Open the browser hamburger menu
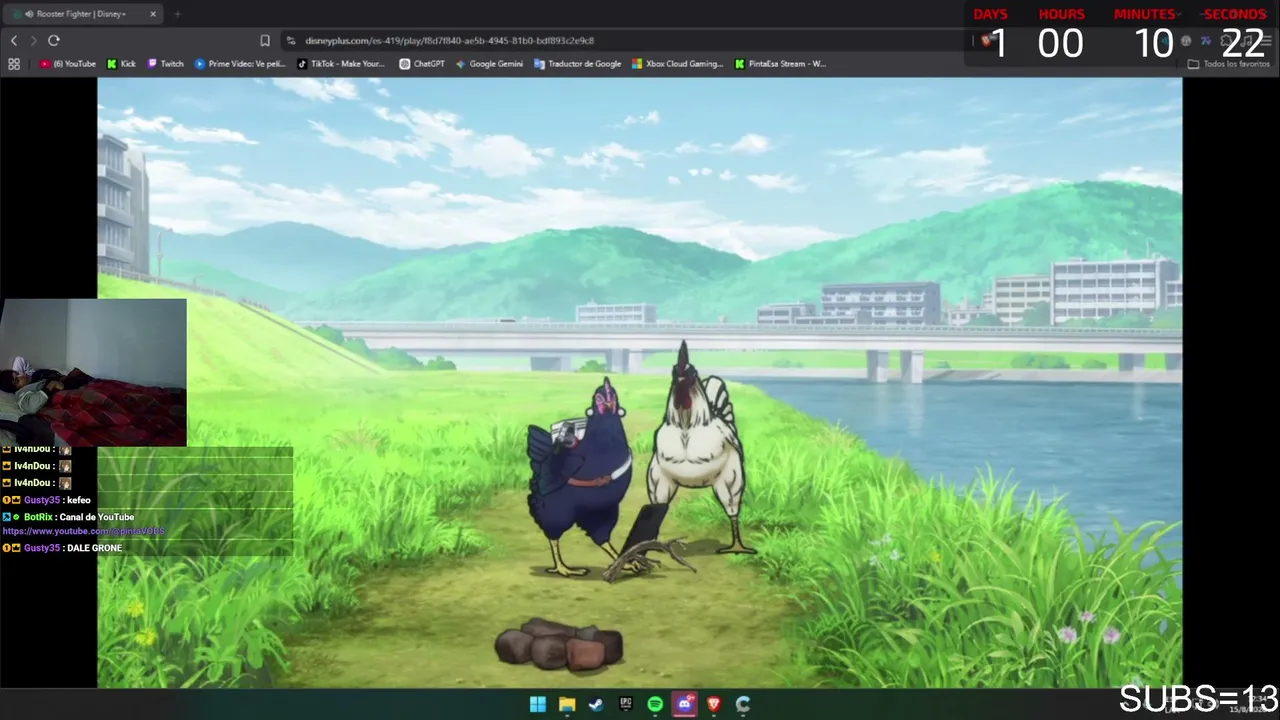This screenshot has height=720, width=1280. click(1265, 40)
